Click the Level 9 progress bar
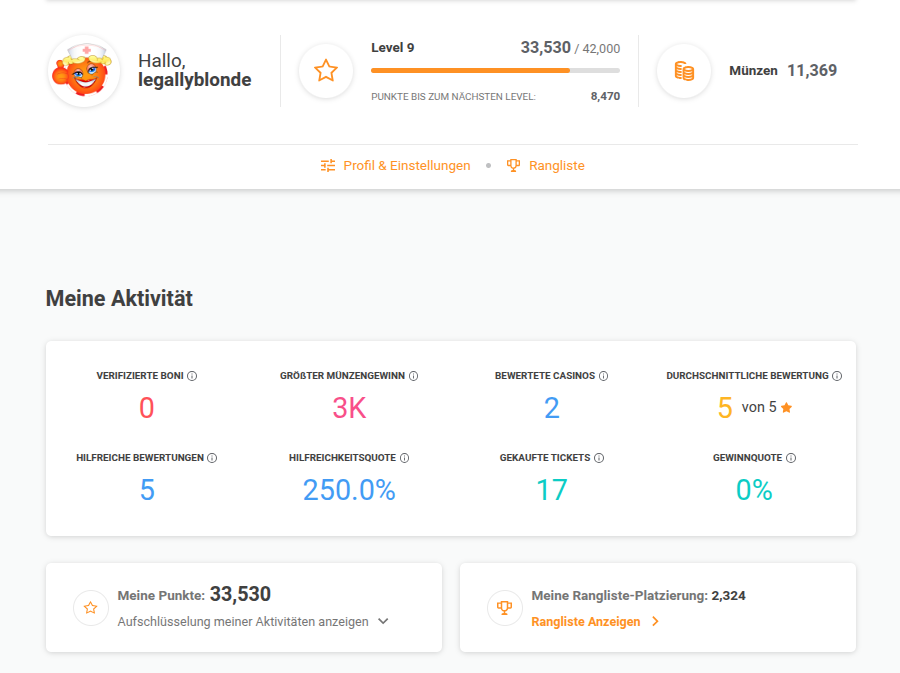900x673 pixels. pyautogui.click(x=495, y=71)
